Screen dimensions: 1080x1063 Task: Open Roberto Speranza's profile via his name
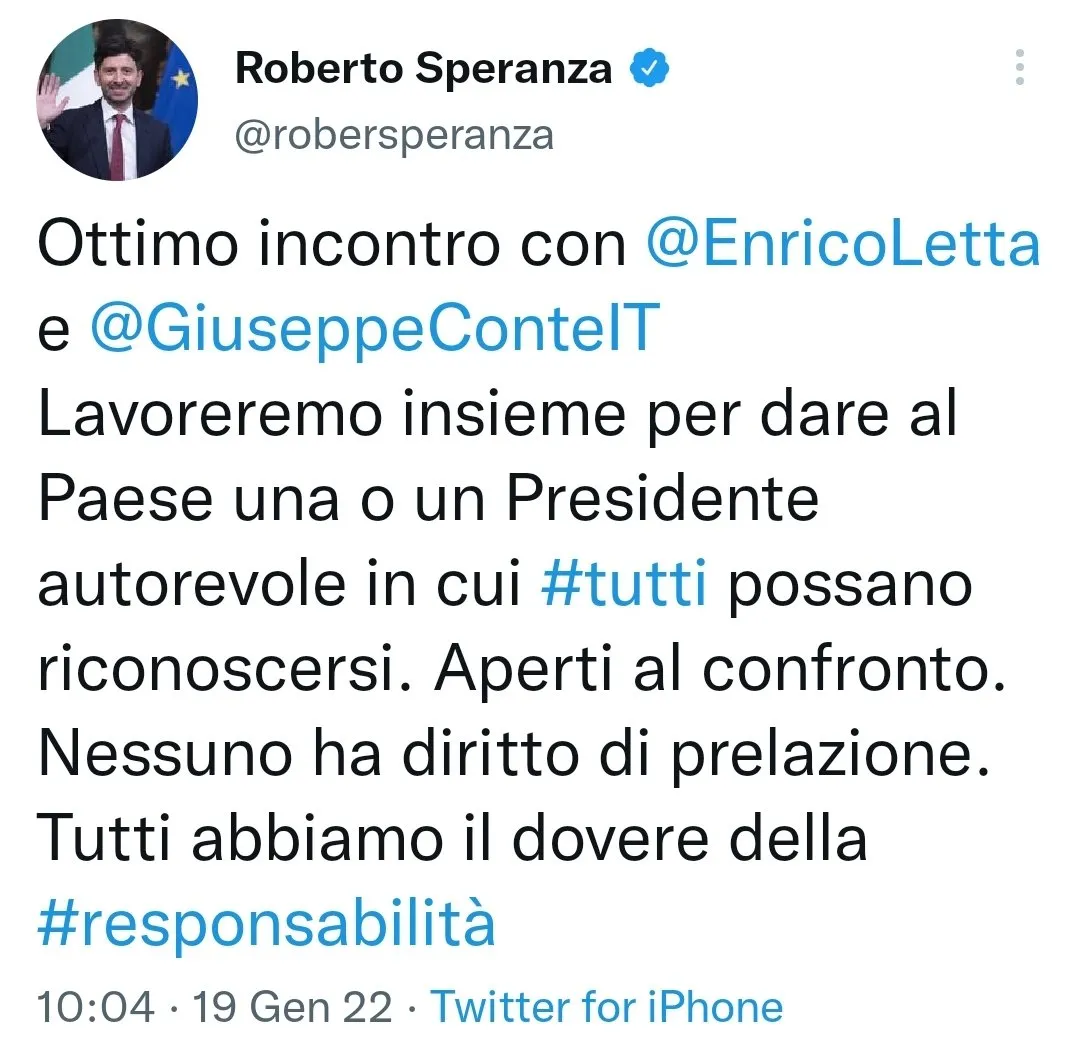coord(422,68)
